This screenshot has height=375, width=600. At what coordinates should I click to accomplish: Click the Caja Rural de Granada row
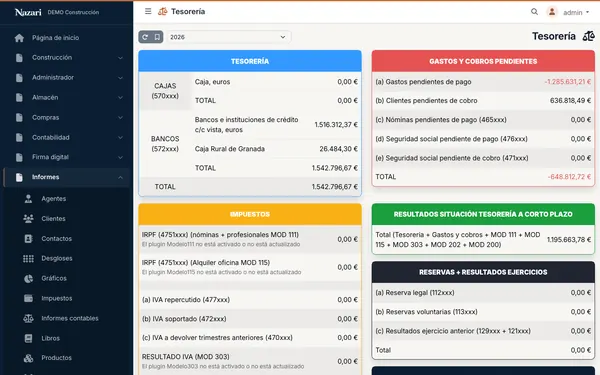point(276,149)
